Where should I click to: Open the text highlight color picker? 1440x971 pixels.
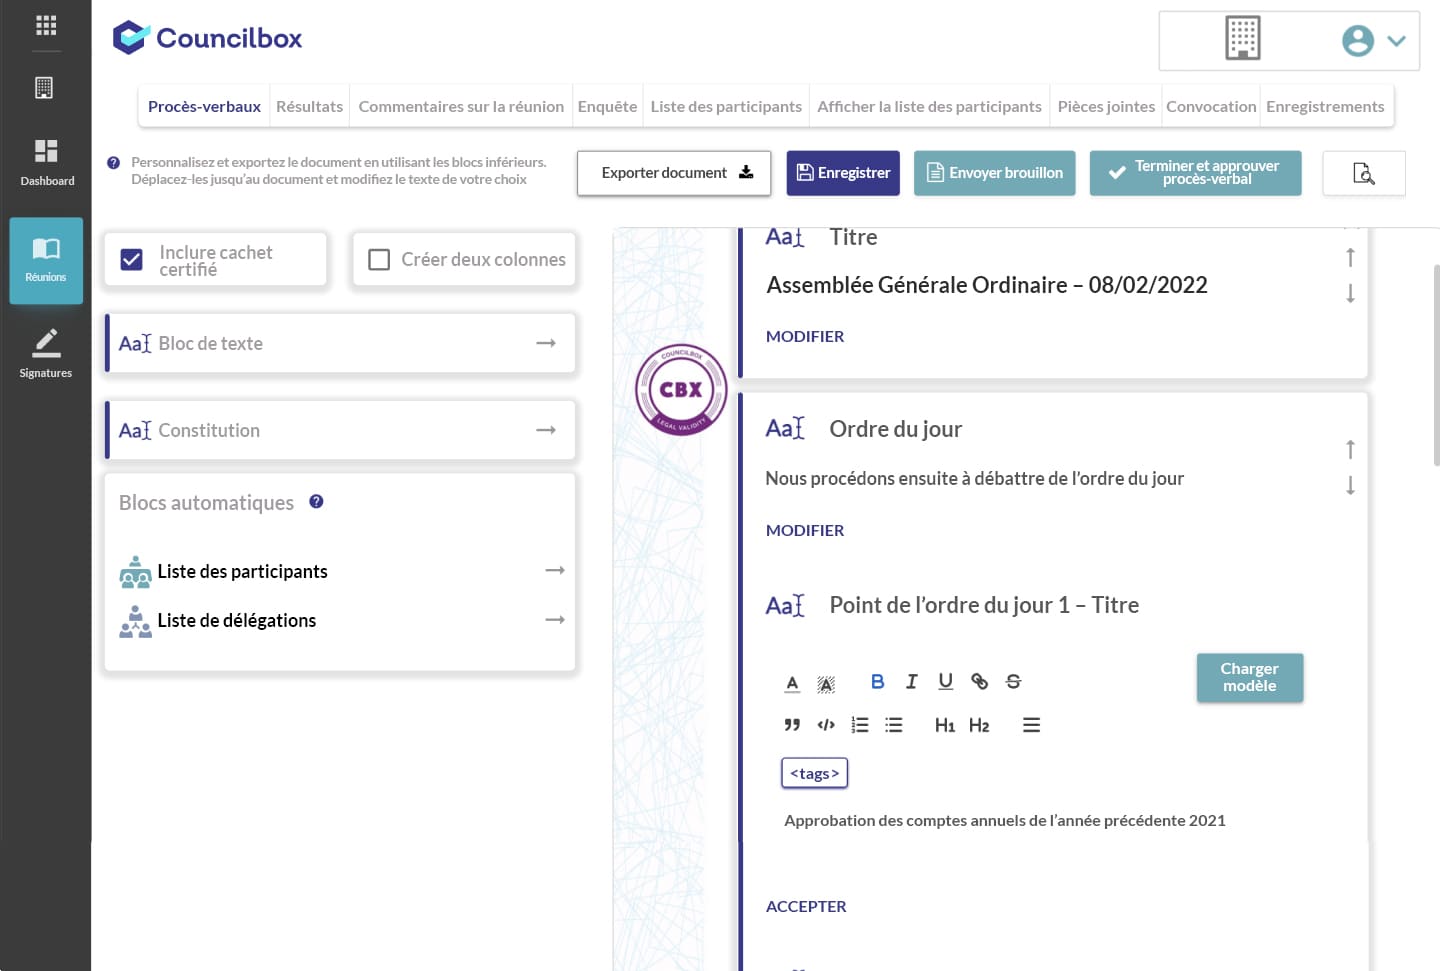click(x=826, y=684)
